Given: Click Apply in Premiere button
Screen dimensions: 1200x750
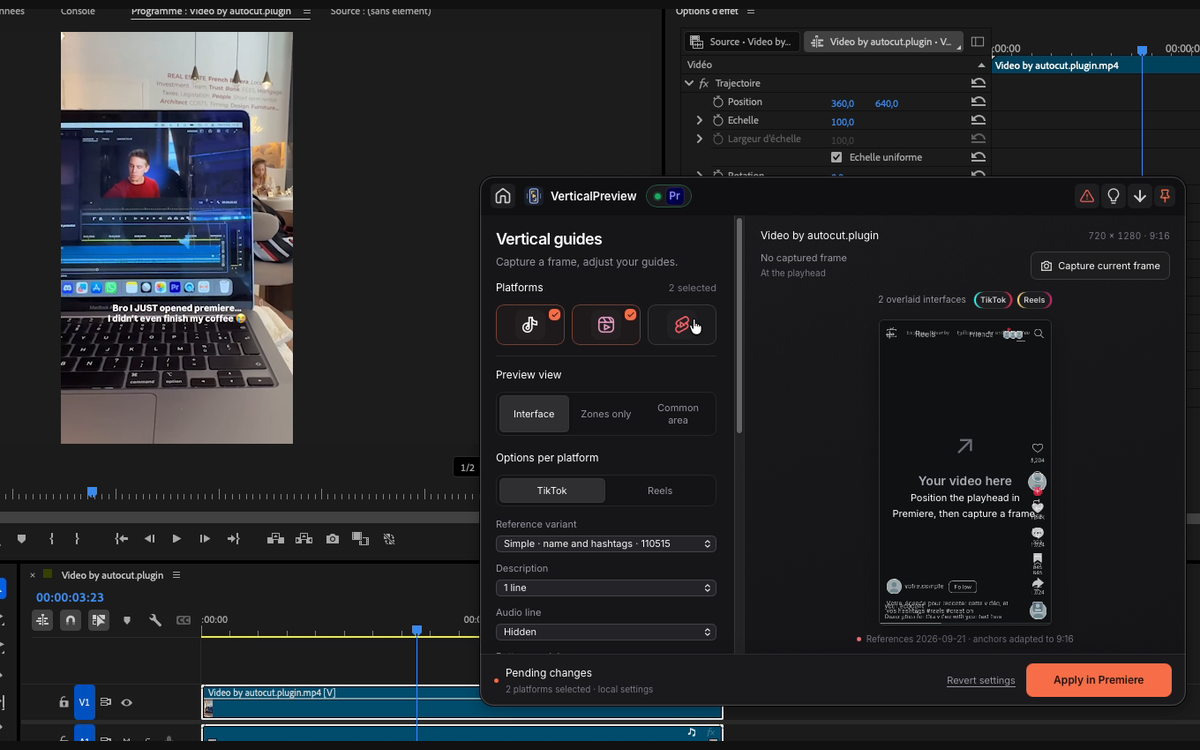Looking at the screenshot, I should point(1099,680).
